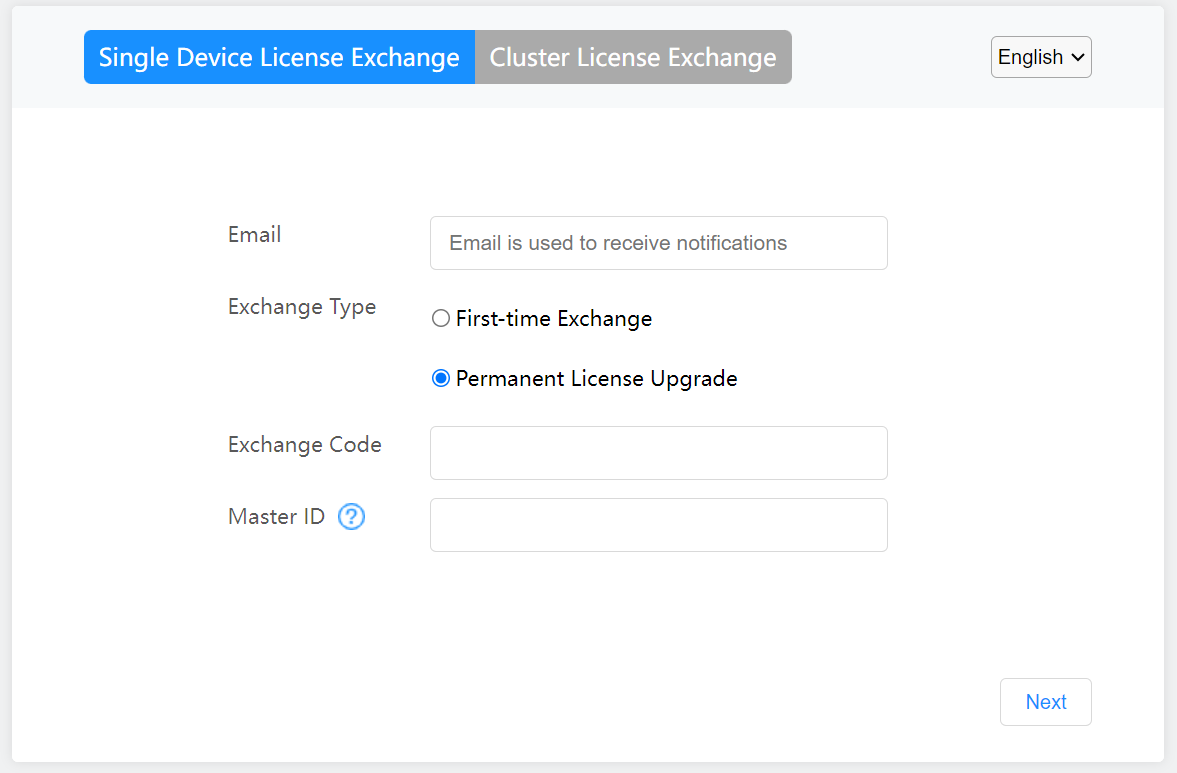Select the First-time Exchange radio button
Image resolution: width=1177 pixels, height=773 pixels.
coord(440,319)
